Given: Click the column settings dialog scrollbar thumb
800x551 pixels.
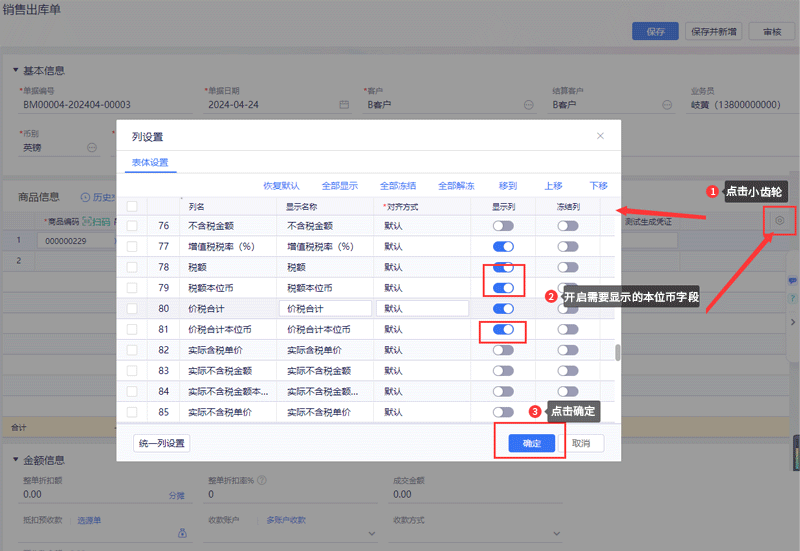Looking at the screenshot, I should (617, 353).
